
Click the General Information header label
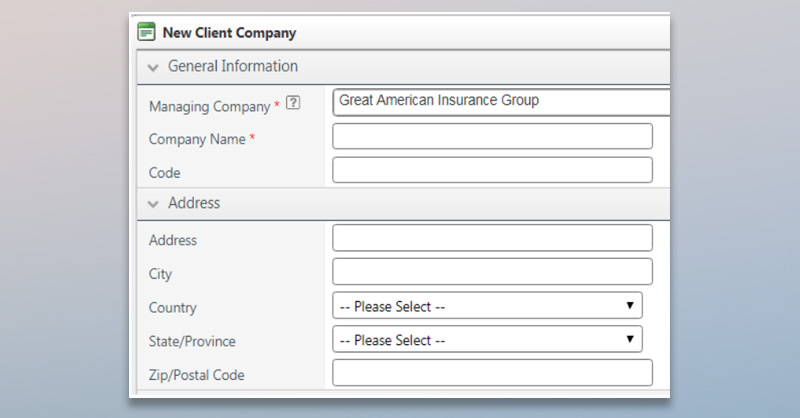tap(232, 67)
